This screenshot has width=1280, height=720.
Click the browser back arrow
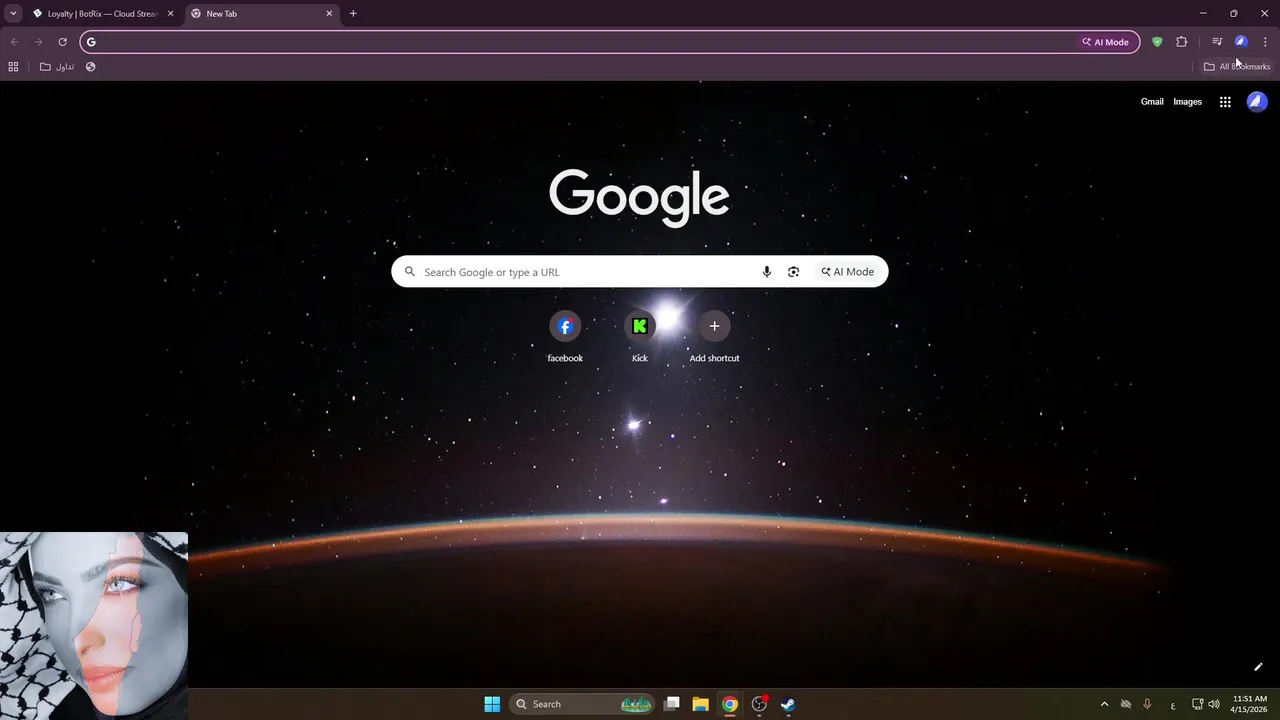coord(14,42)
